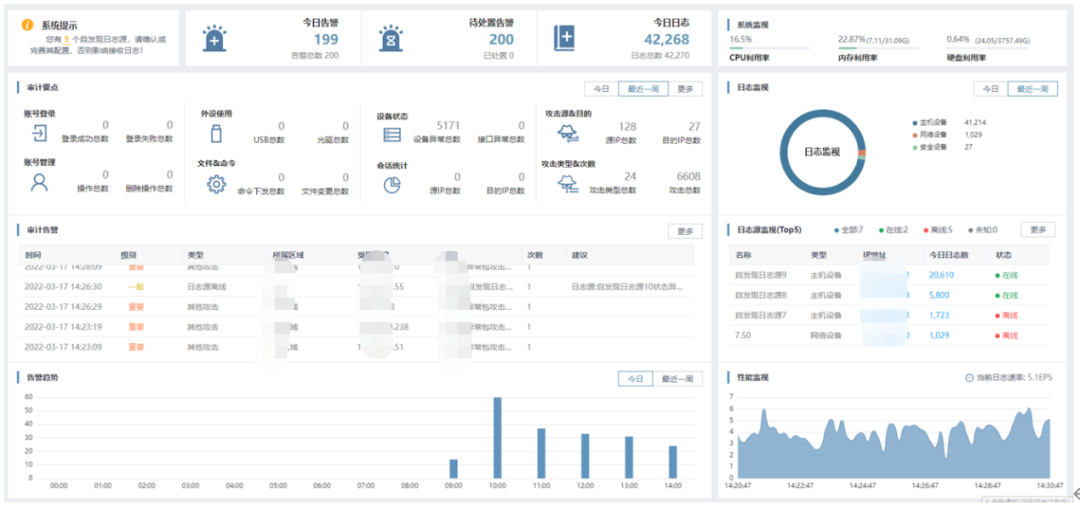Click the 14:00 bar in 告警趋势 chart
The image size is (1080, 509).
(673, 461)
